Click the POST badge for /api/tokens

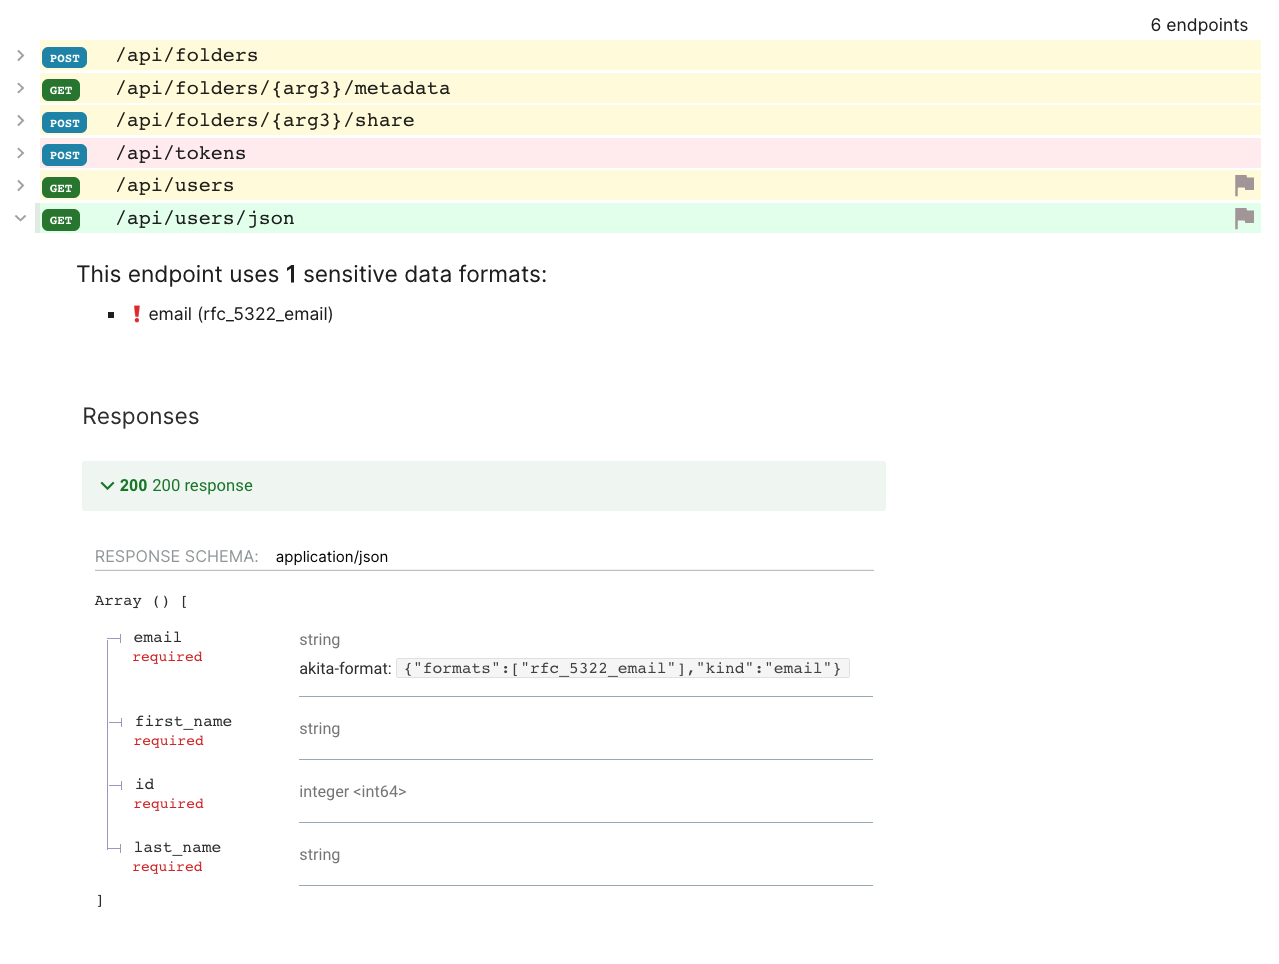click(x=65, y=155)
